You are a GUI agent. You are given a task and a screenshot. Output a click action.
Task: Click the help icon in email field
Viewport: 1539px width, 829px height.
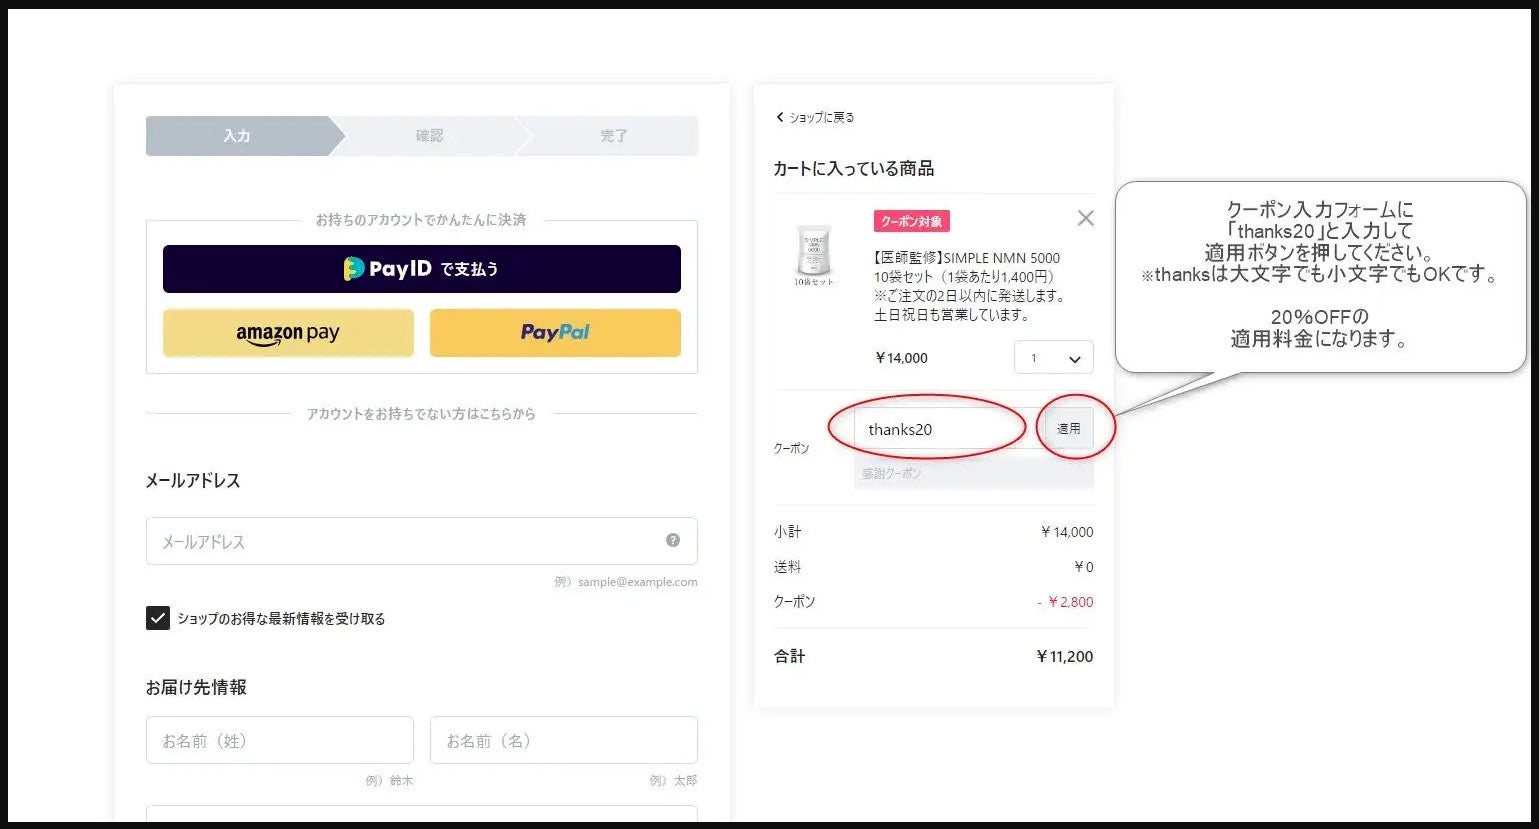pos(673,540)
